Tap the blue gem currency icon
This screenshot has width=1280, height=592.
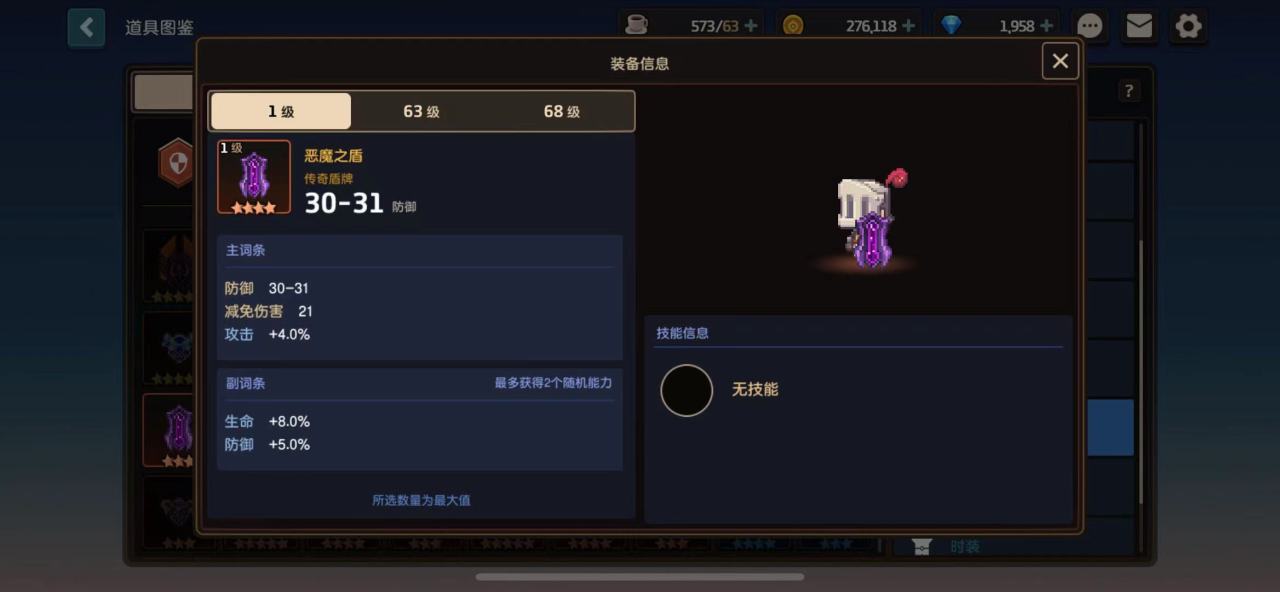click(951, 25)
